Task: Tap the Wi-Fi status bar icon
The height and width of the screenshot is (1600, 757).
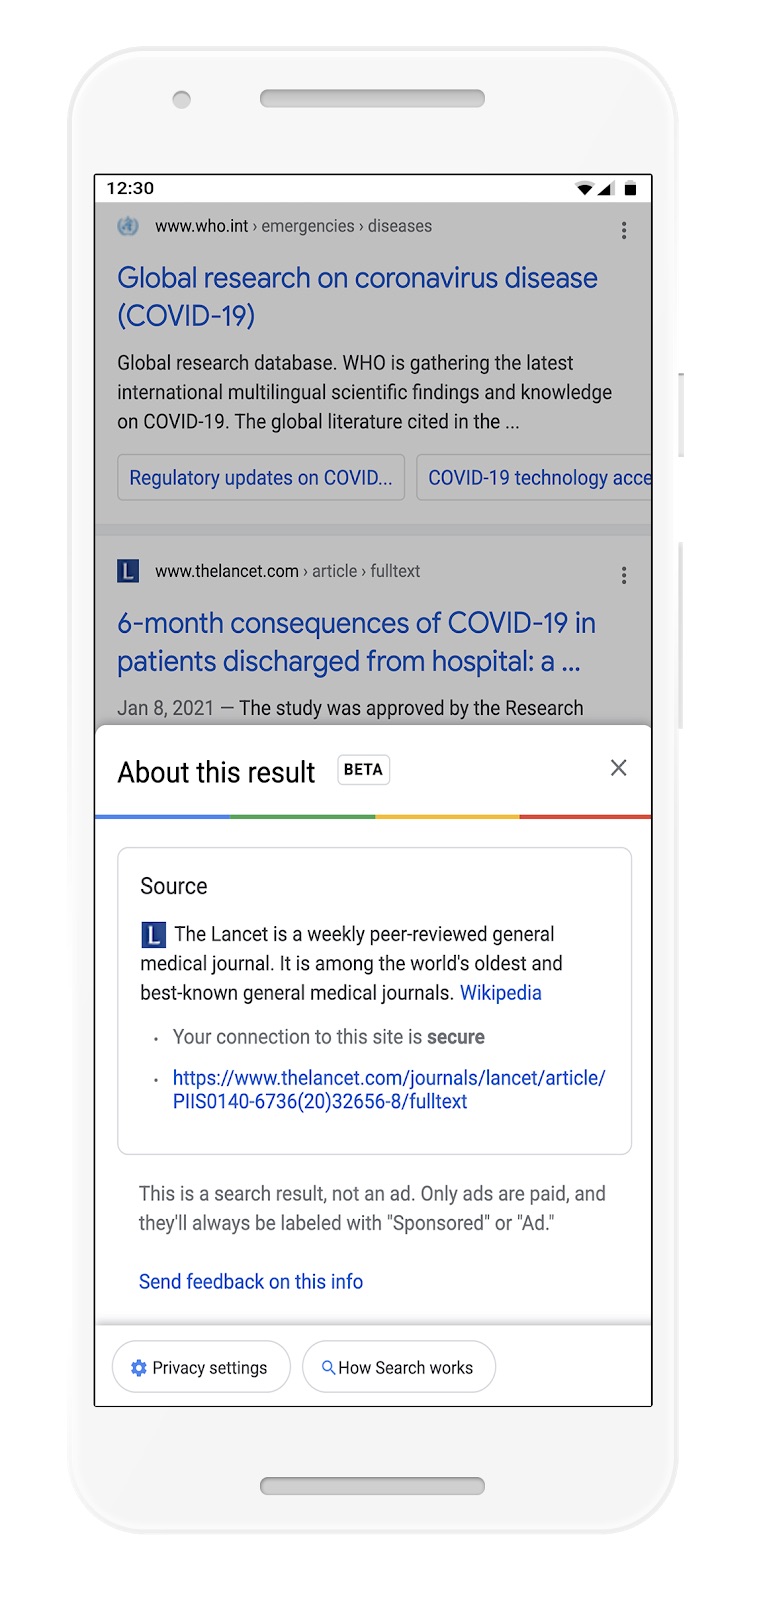Action: coord(585,188)
